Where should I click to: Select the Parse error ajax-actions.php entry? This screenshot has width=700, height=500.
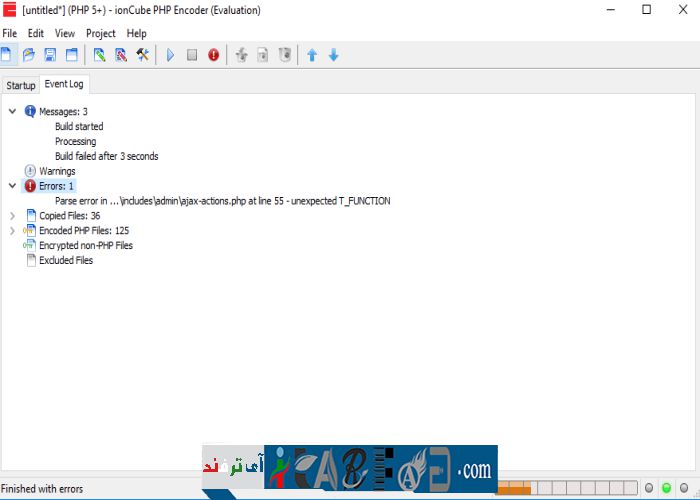[x=222, y=201]
